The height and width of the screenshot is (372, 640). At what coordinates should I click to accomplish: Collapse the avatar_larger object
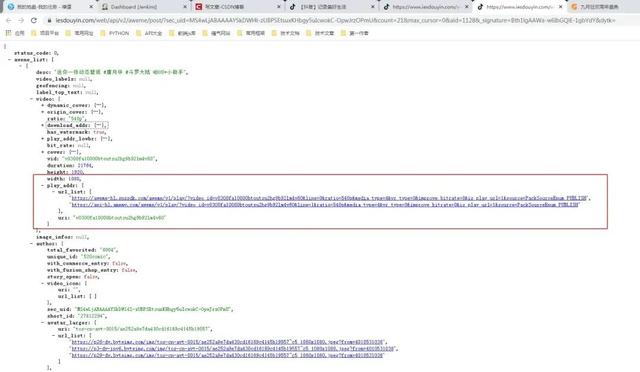coord(42,323)
